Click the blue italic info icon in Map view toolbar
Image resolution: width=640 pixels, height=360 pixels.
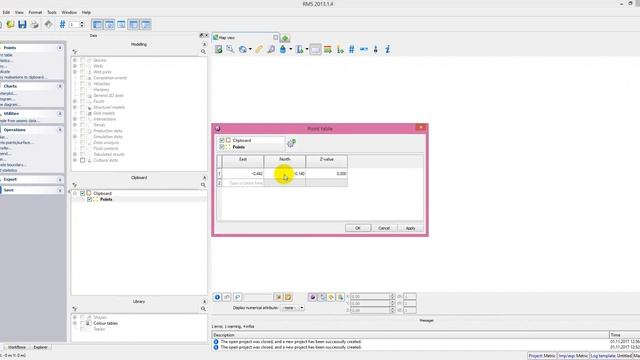pos(388,49)
